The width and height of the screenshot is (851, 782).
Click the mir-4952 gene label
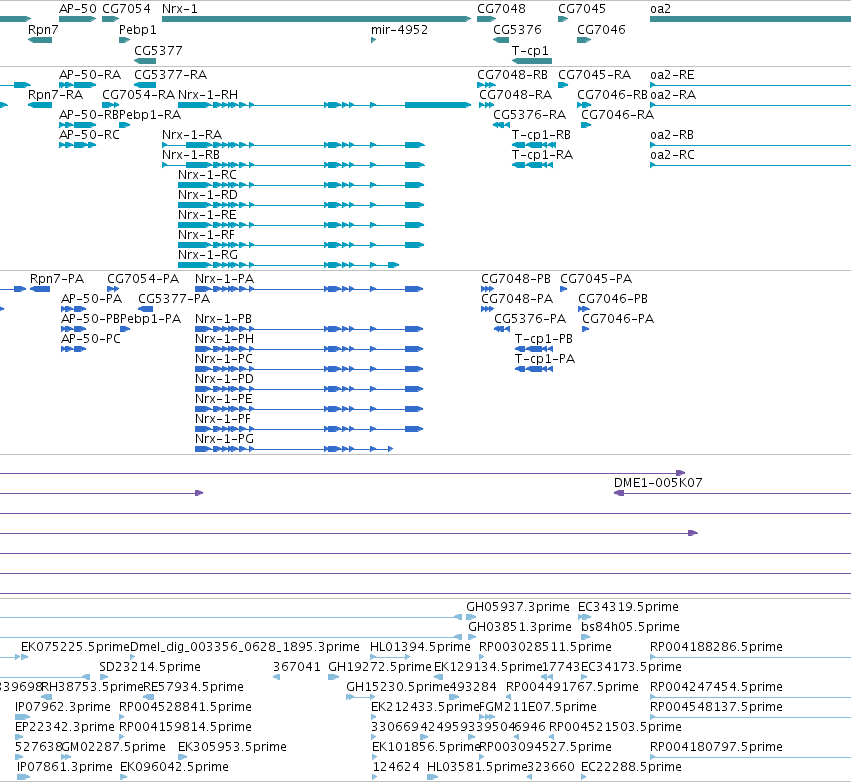(x=399, y=30)
